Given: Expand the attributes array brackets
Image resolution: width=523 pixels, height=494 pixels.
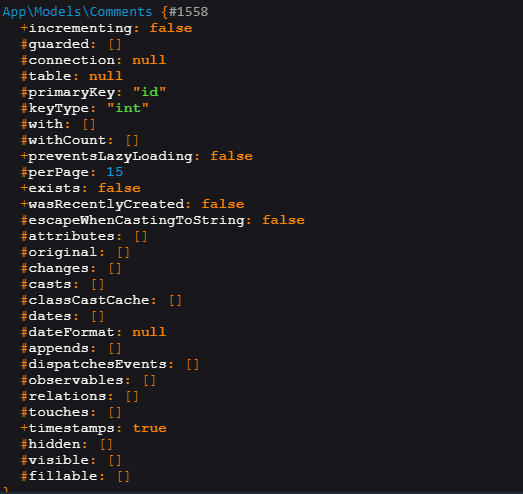Looking at the screenshot, I should 141,236.
